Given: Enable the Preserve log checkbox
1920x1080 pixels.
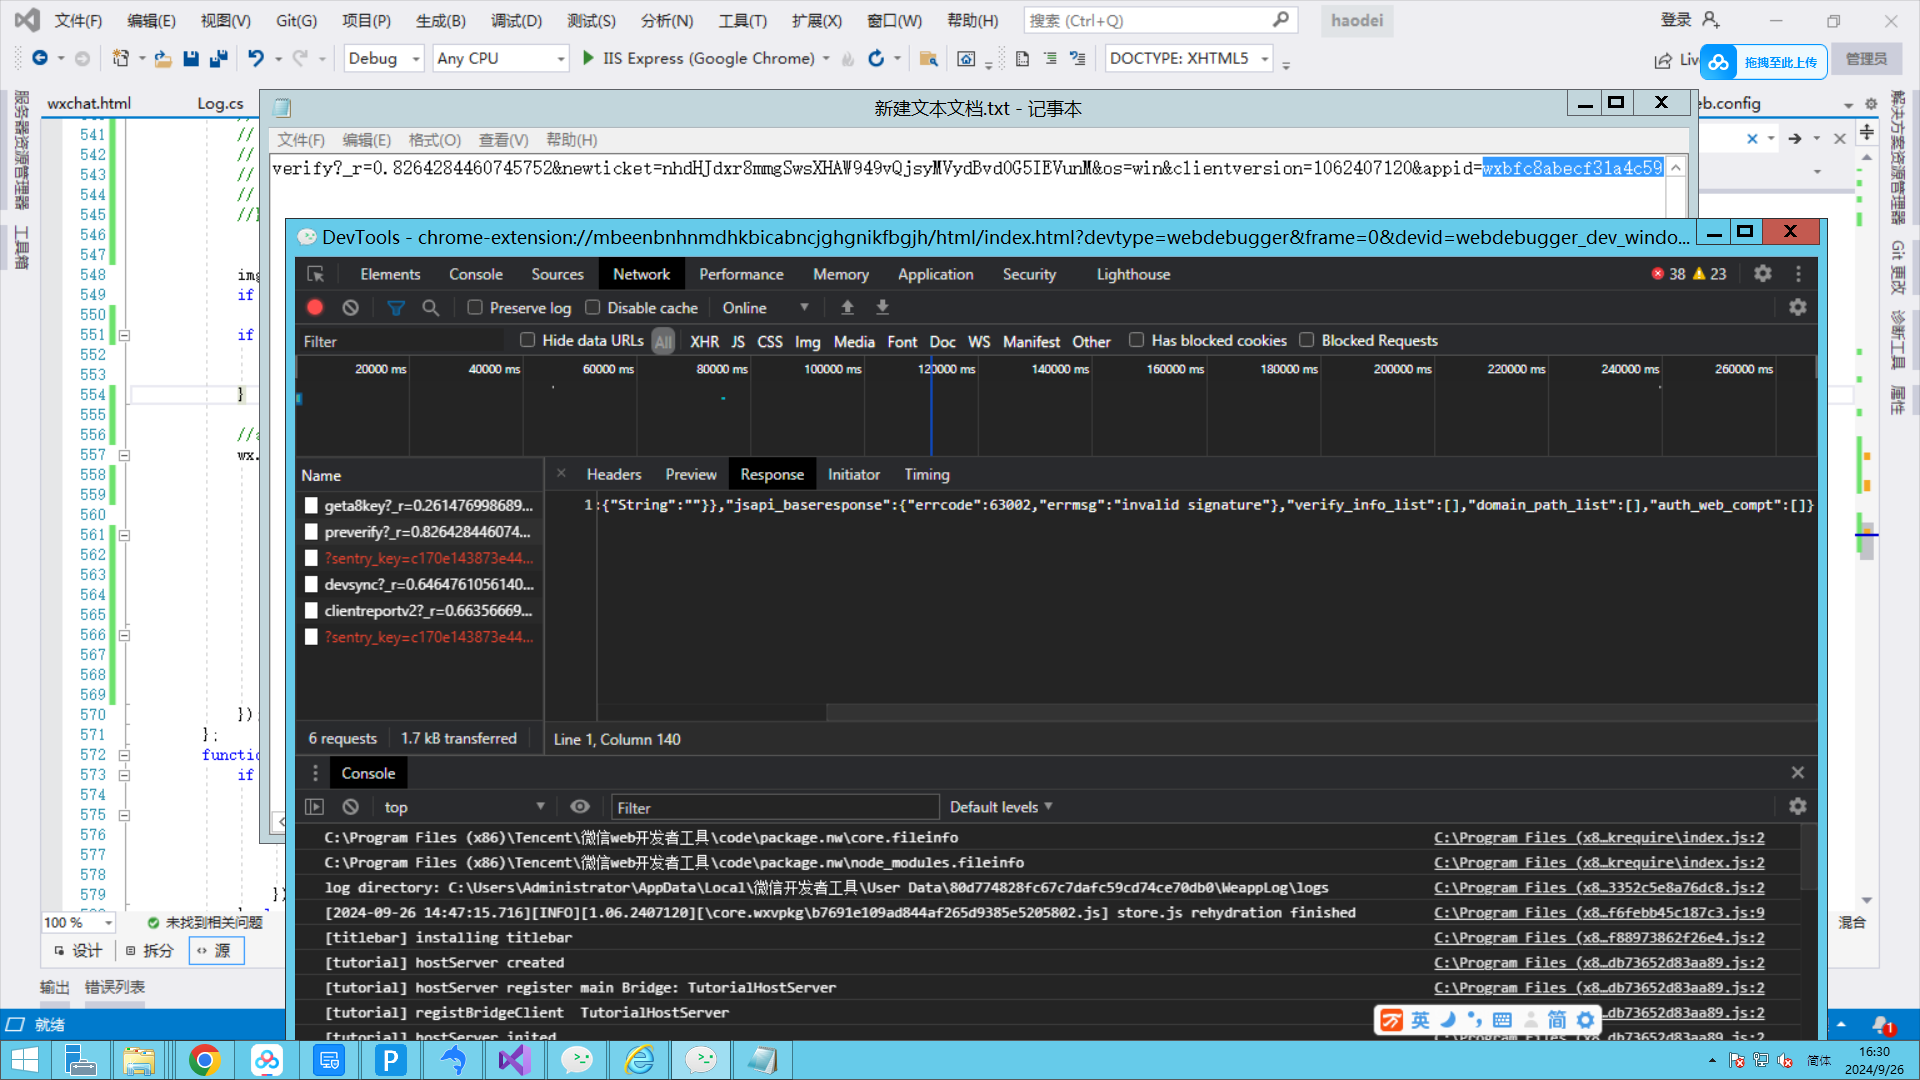Looking at the screenshot, I should click(475, 308).
